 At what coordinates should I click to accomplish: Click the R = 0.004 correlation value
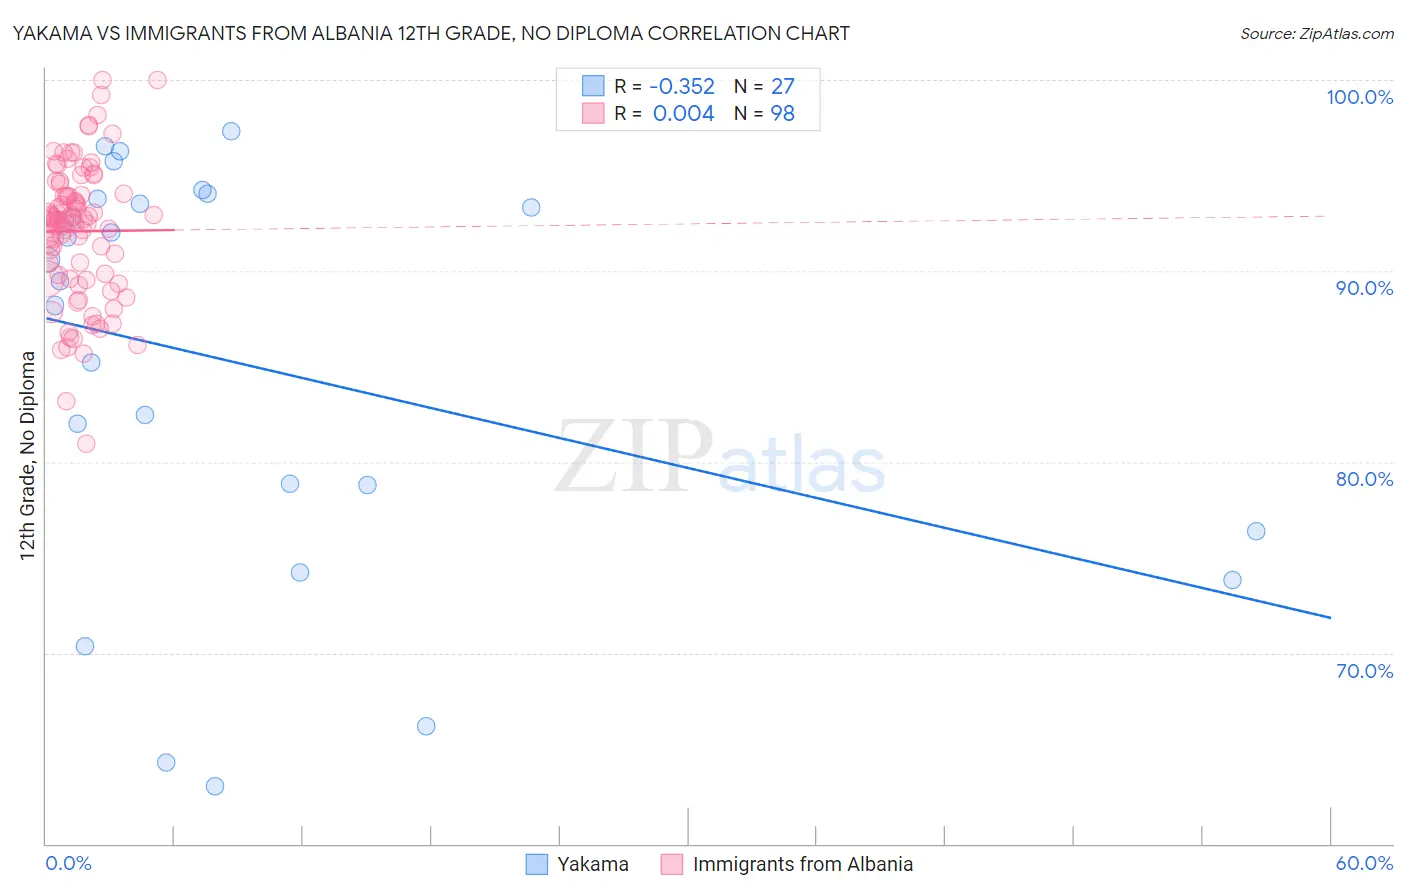coord(664,113)
